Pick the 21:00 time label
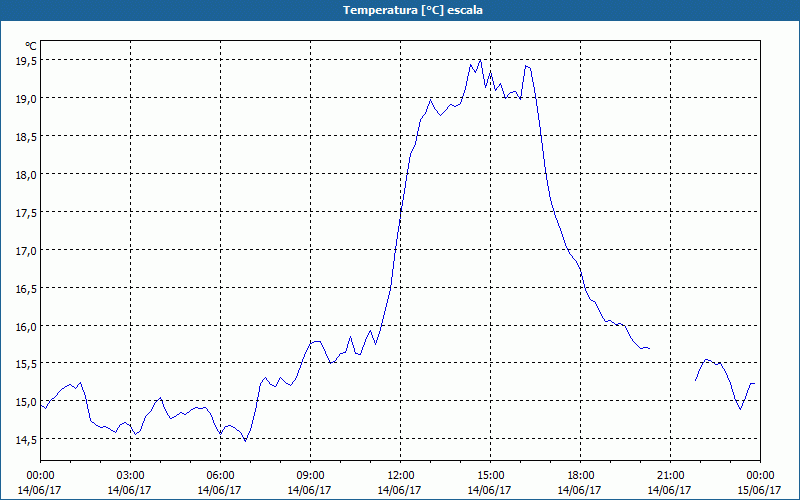The width and height of the screenshot is (800, 500). point(670,476)
